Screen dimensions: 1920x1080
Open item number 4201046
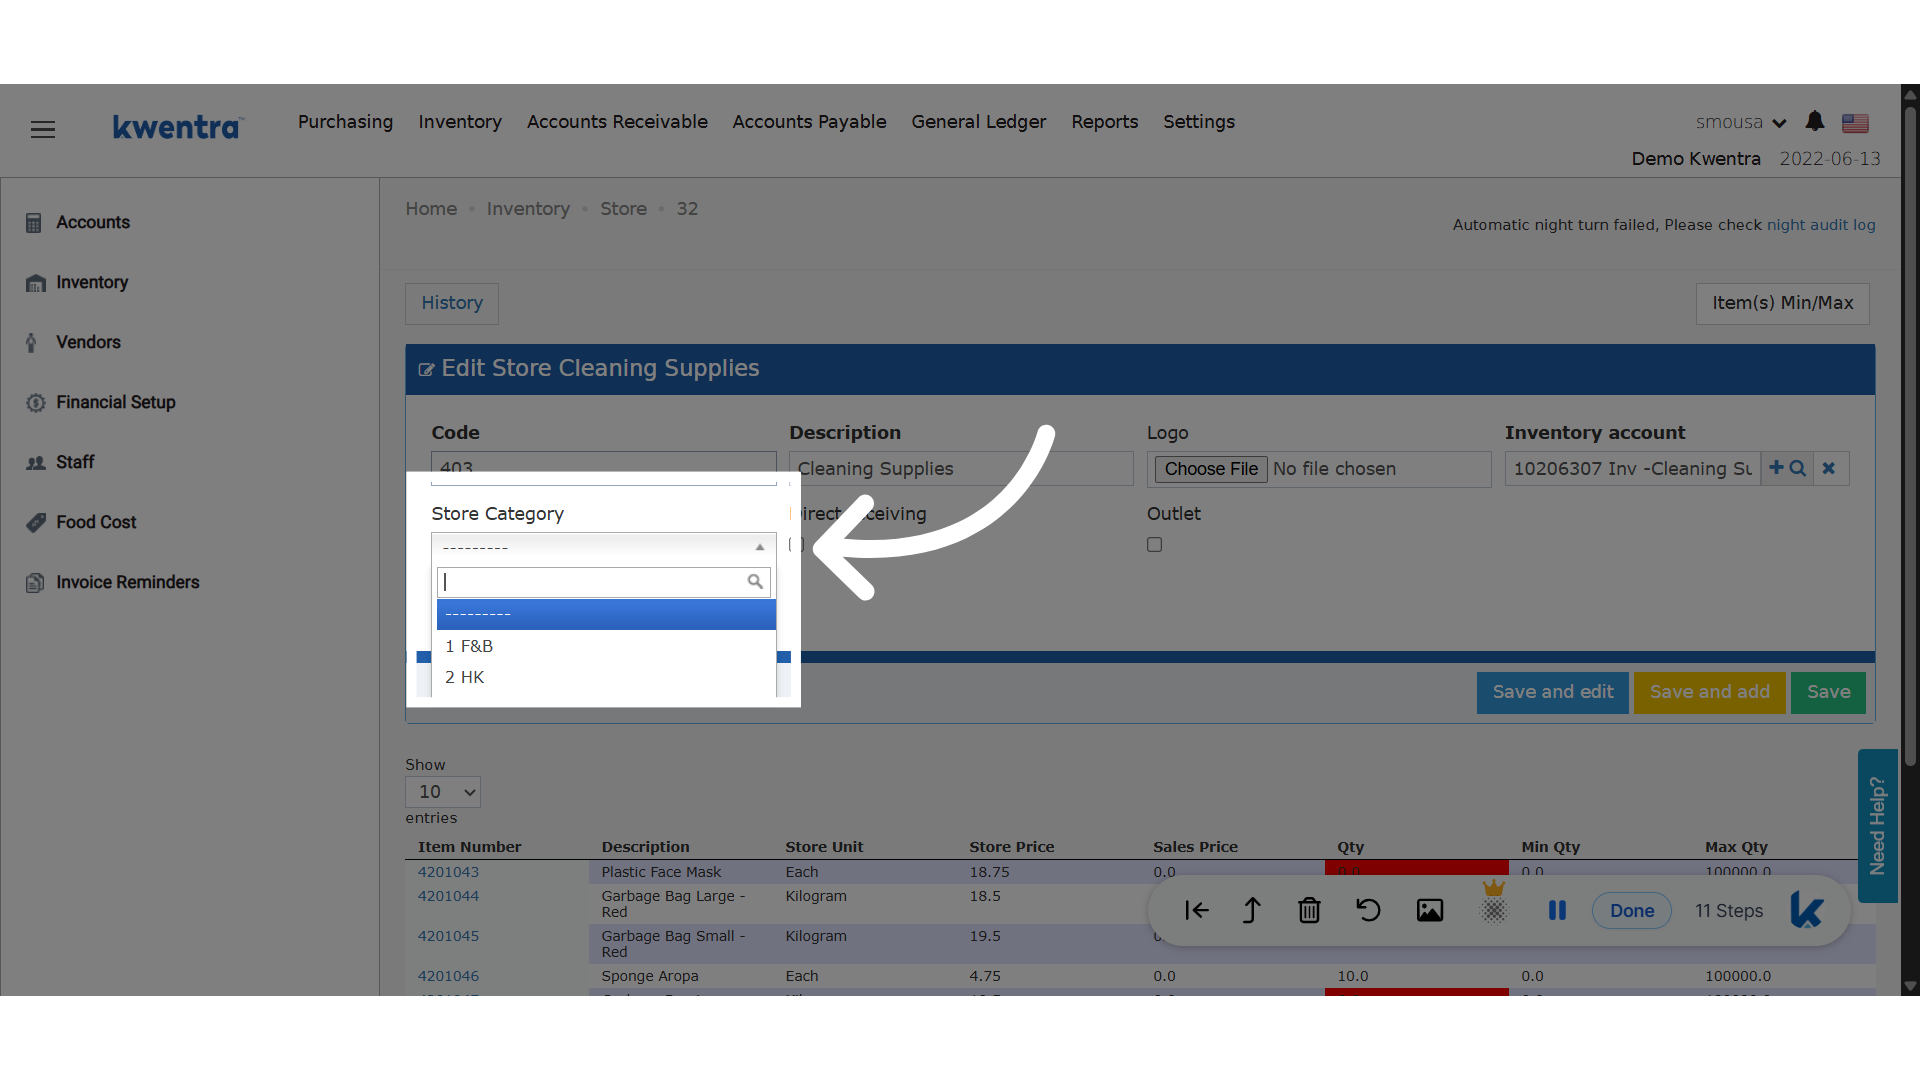coord(448,976)
